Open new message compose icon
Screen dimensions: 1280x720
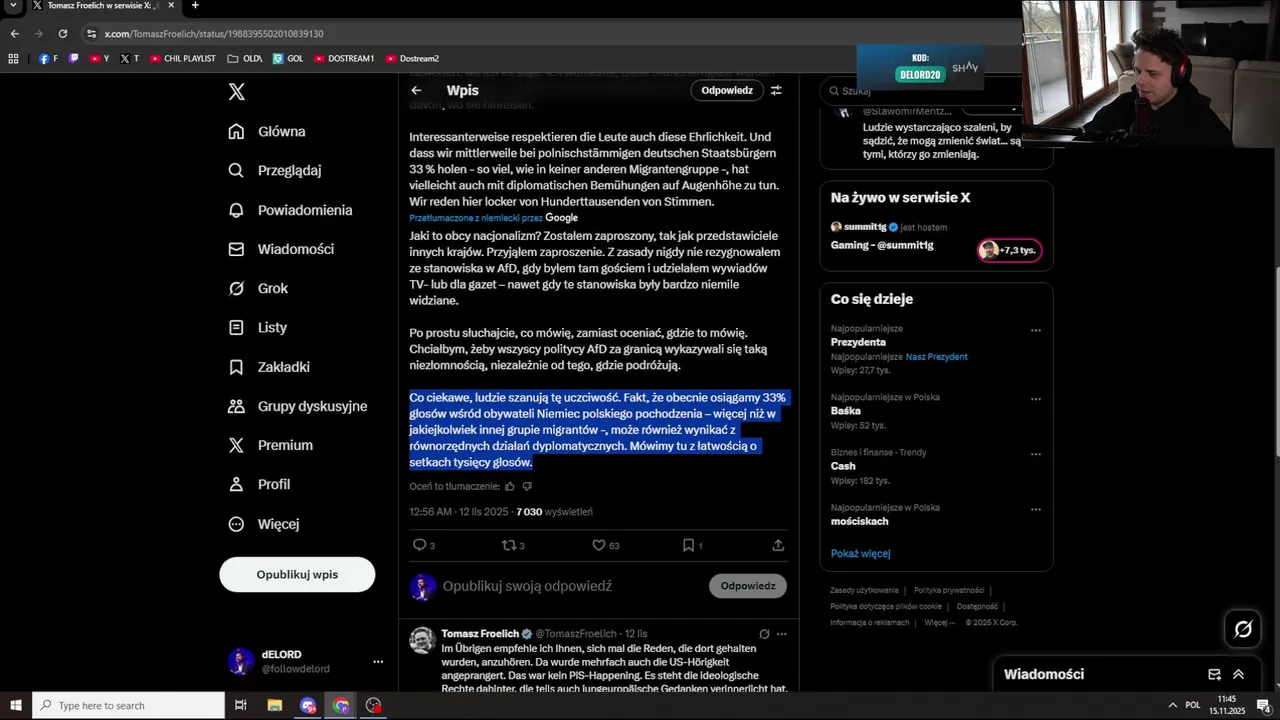[1214, 674]
